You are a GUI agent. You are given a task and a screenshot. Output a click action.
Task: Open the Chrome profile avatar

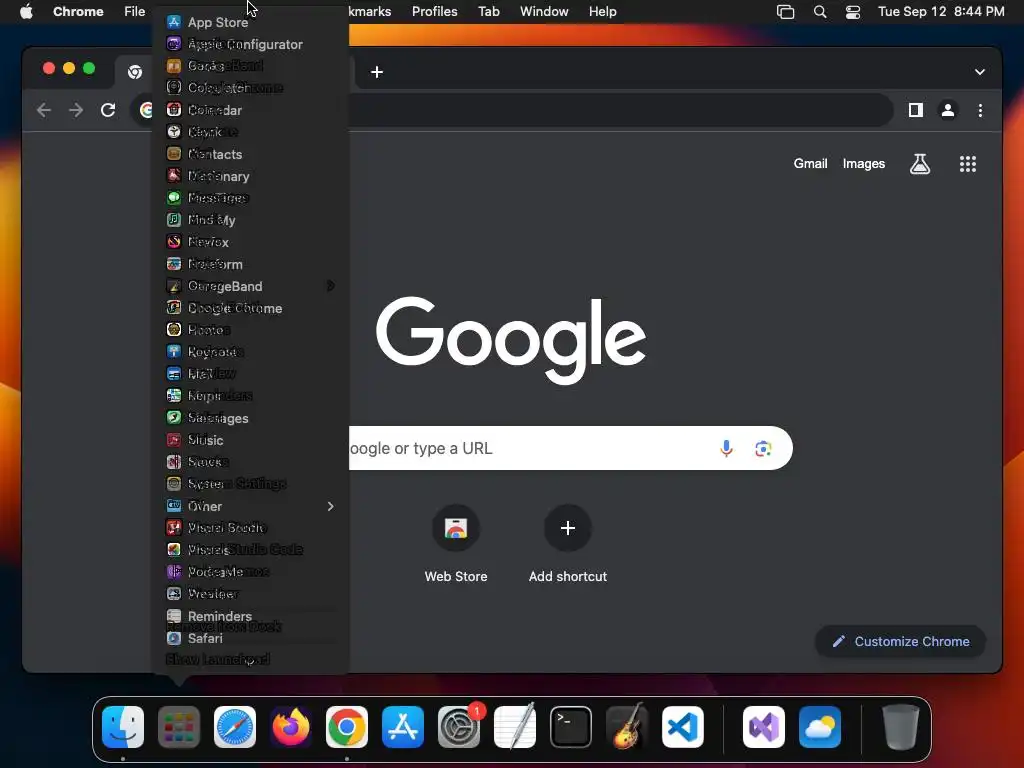(948, 110)
